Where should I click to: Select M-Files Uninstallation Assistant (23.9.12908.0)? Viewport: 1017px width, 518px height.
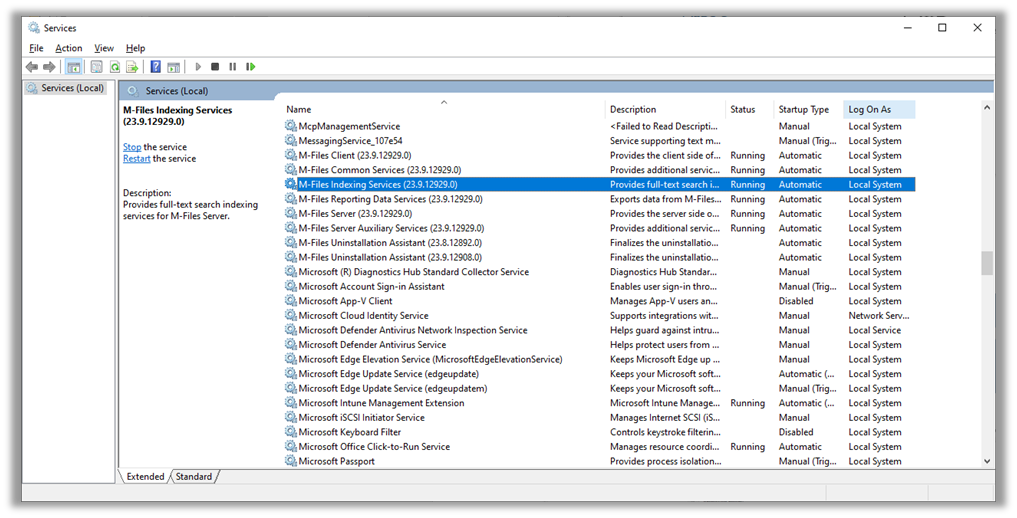[x=599, y=257]
